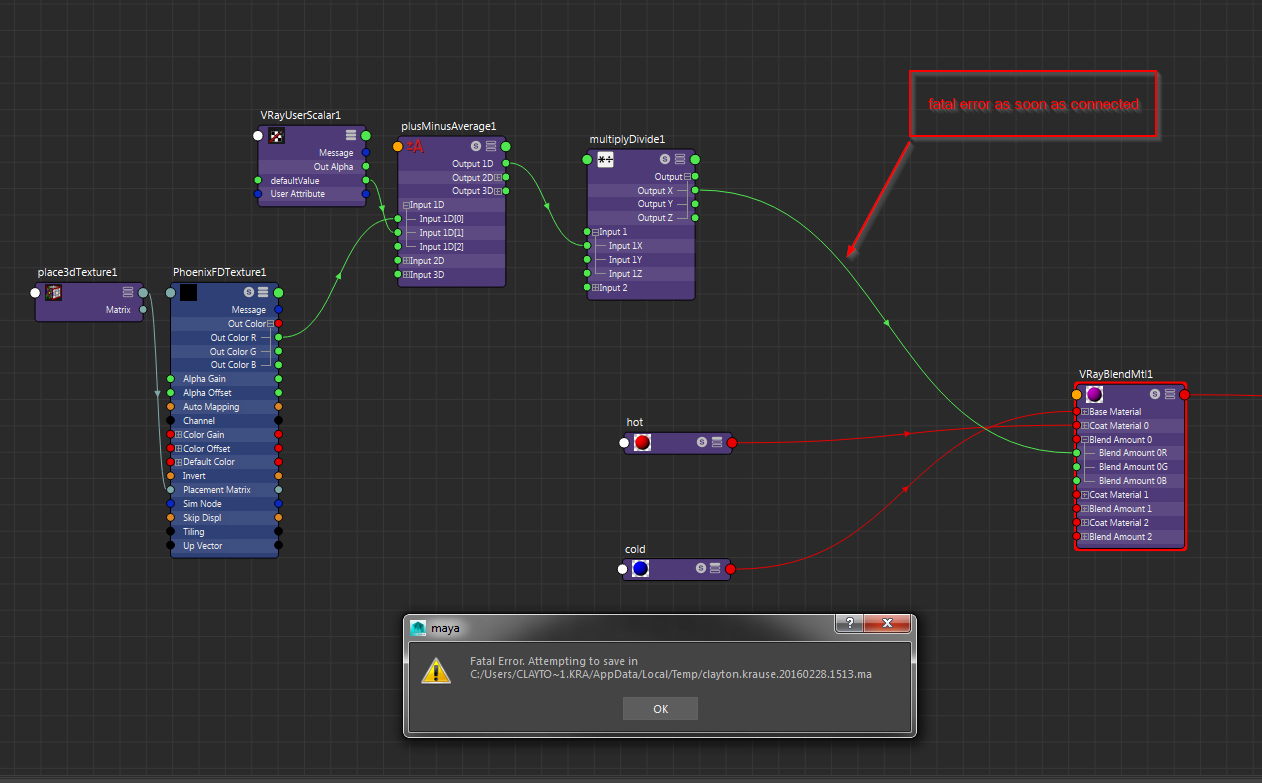
Task: Click the Output X output port on multiplyDivide1
Action: tap(695, 190)
